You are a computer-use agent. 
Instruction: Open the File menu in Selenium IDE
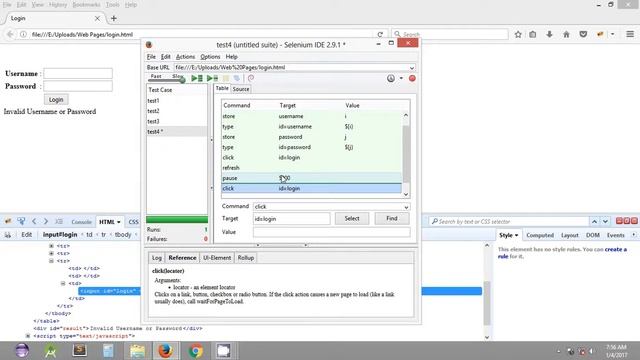tap(151, 57)
